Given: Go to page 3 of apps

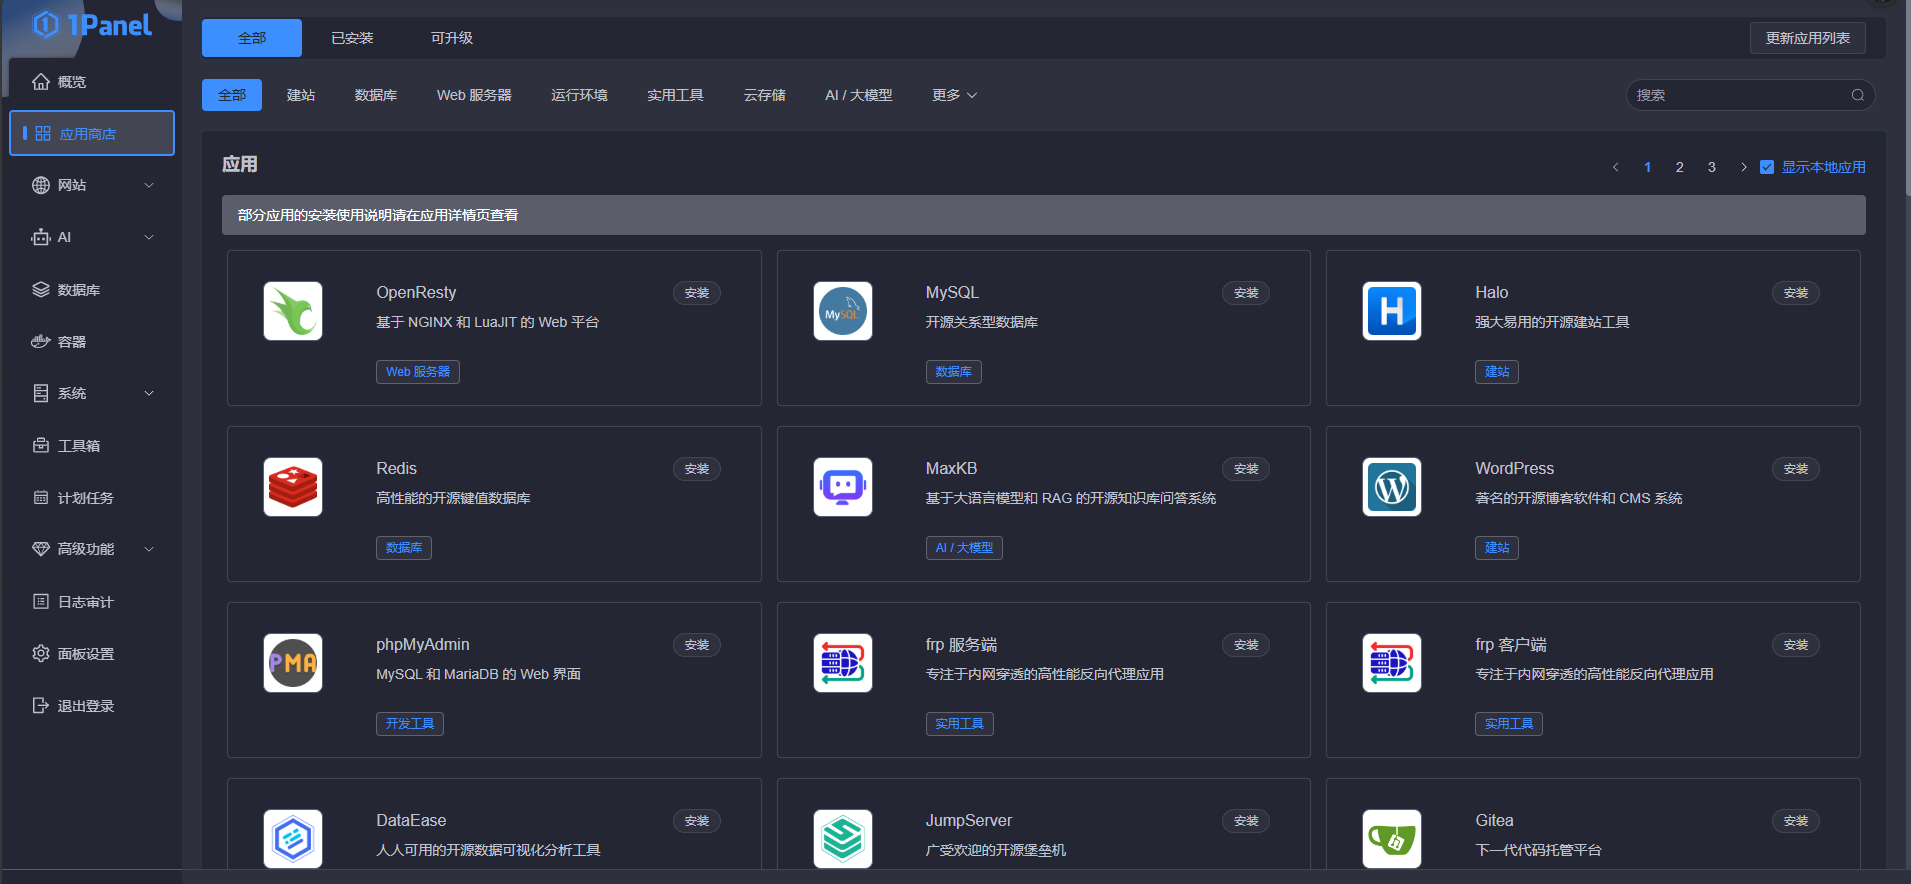Looking at the screenshot, I should coord(1712,167).
